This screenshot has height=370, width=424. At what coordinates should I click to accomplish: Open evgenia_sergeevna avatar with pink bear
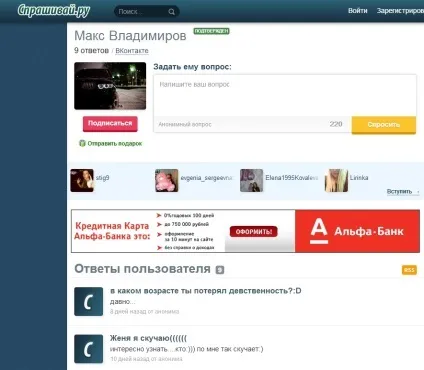(x=167, y=180)
